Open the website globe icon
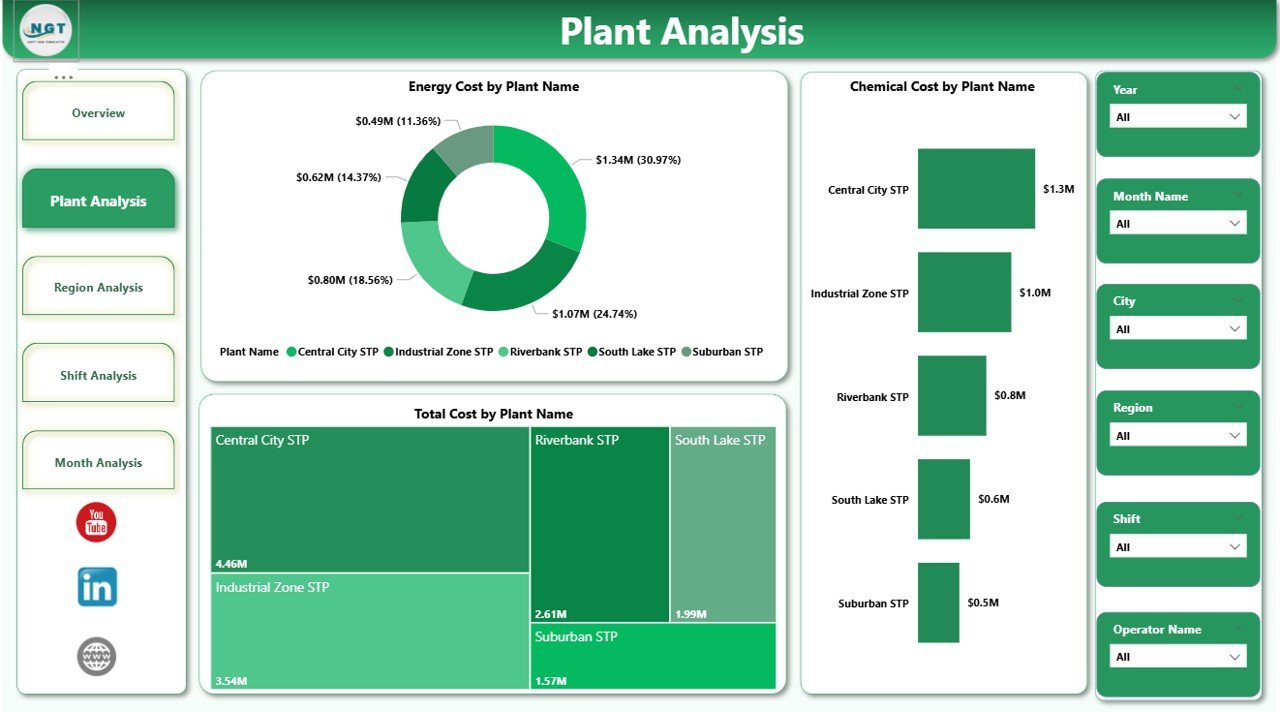Viewport: 1280px width, 712px height. [96, 656]
